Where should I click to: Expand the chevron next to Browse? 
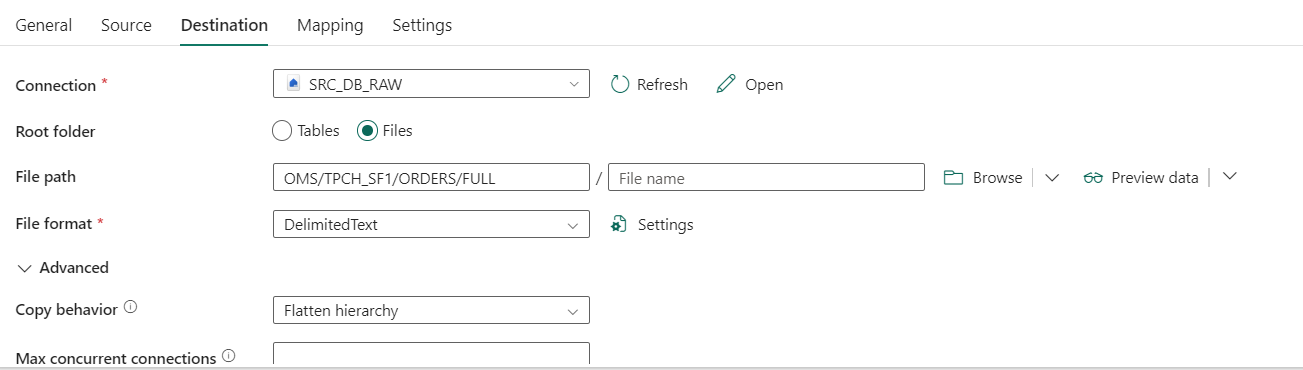pyautogui.click(x=1052, y=177)
